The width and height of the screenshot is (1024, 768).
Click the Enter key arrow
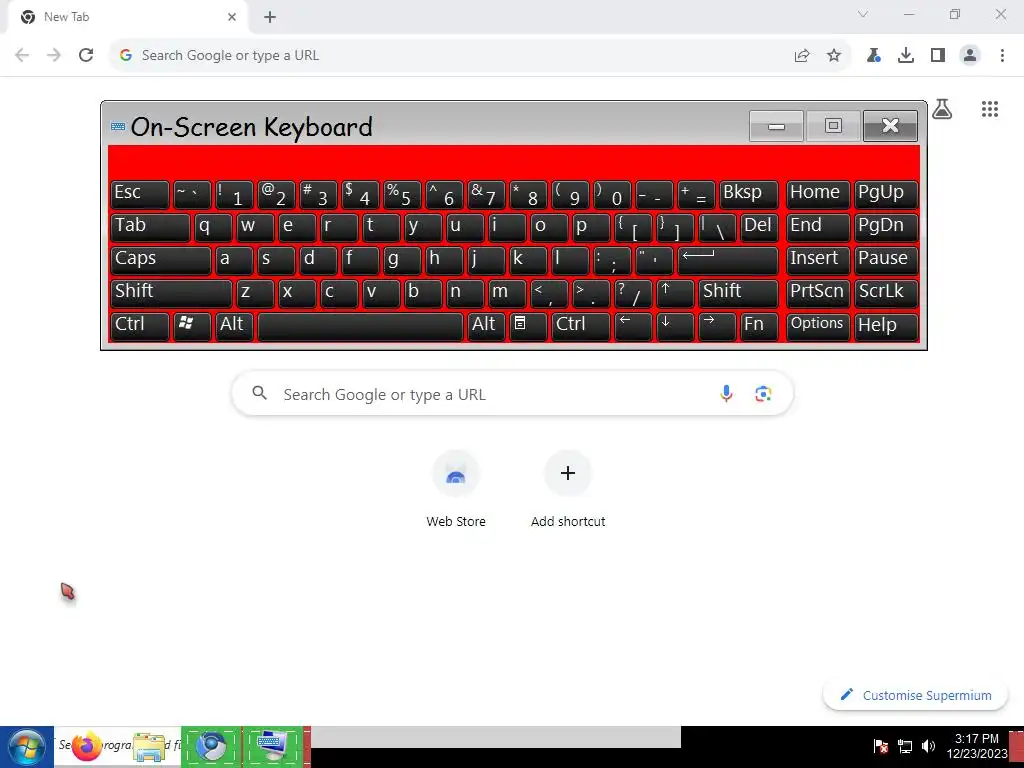728,260
